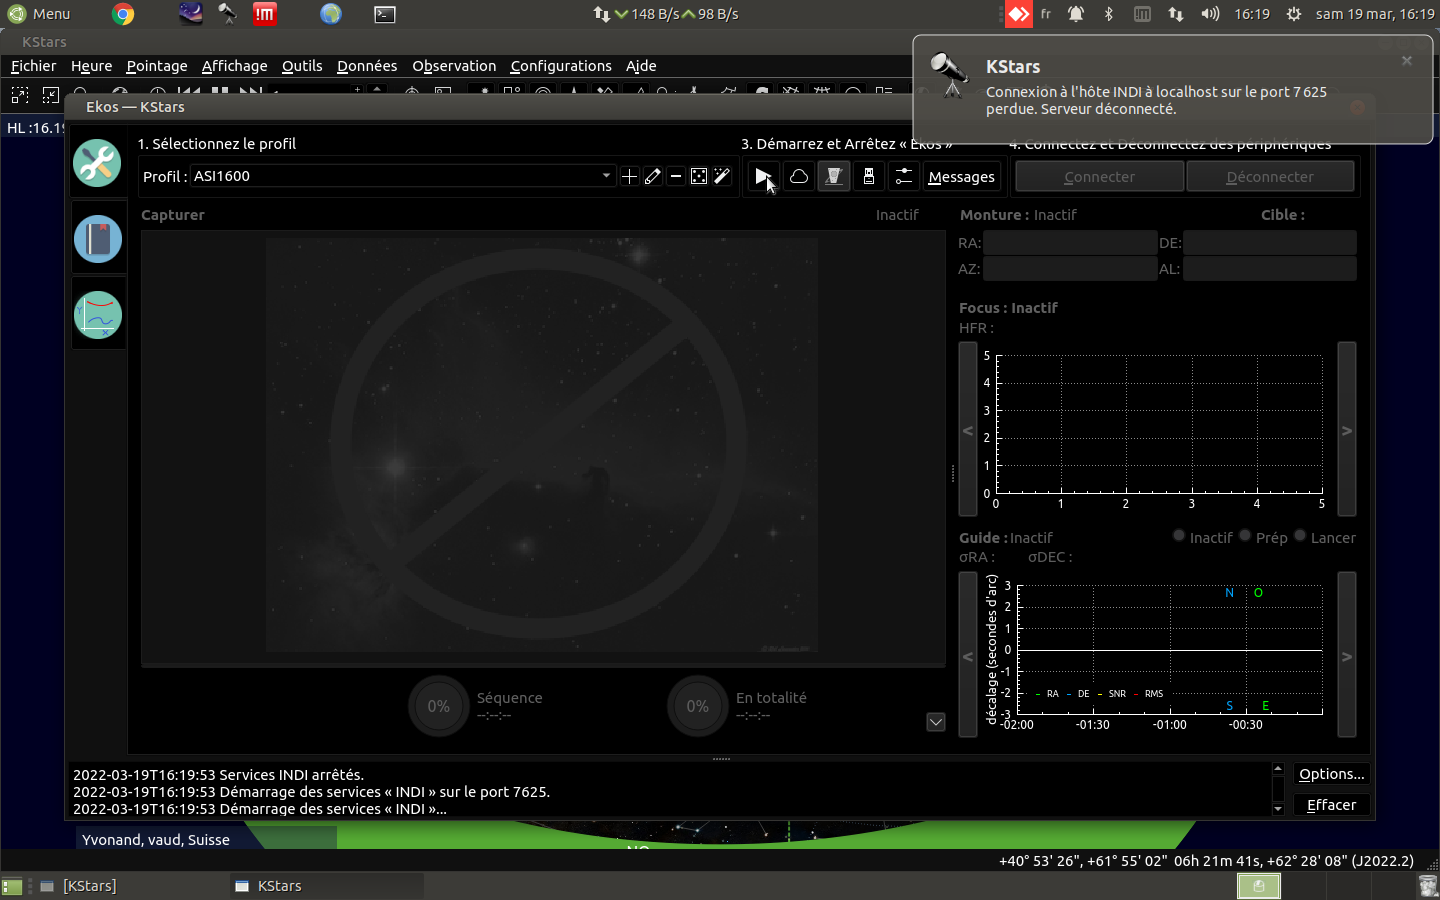Launch the night-sky app icon in panel
The height and width of the screenshot is (900, 1440).
pyautogui.click(x=191, y=14)
